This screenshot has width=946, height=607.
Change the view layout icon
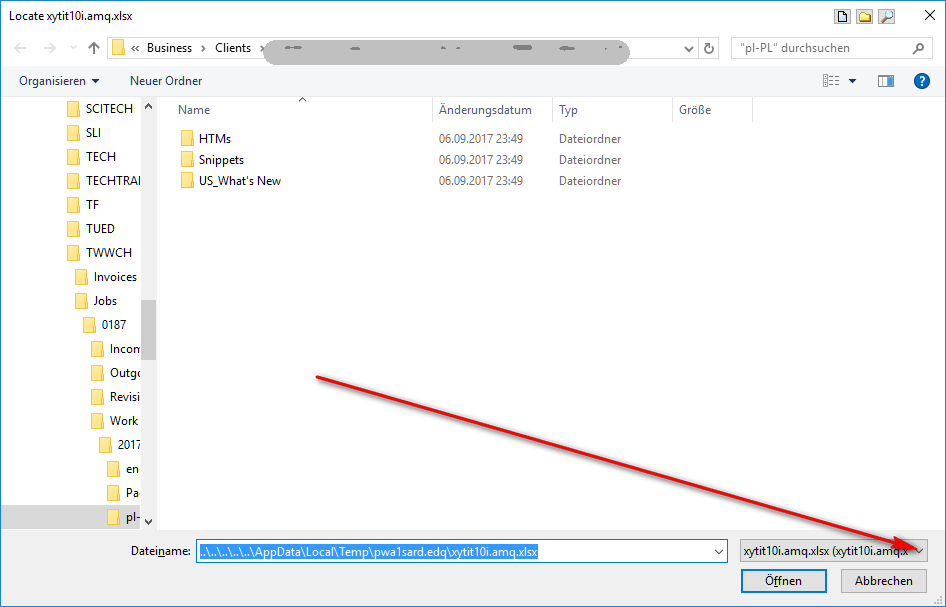[830, 81]
